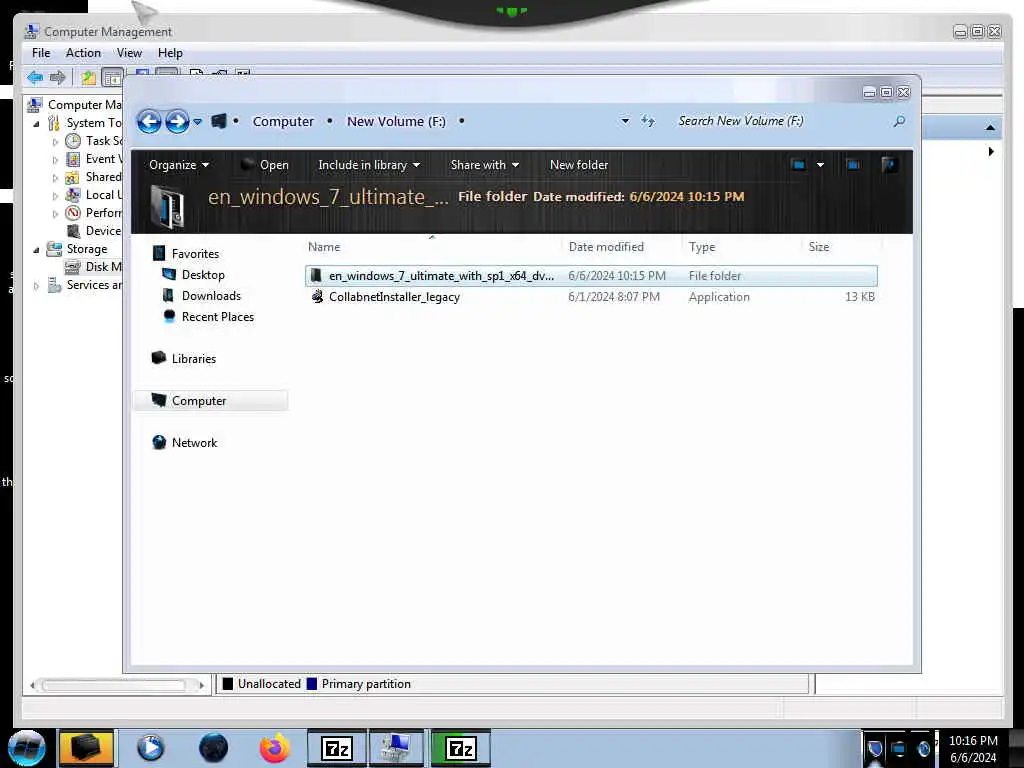Expand the Shared Folders tree node
This screenshot has height=768, width=1024.
coord(55,178)
